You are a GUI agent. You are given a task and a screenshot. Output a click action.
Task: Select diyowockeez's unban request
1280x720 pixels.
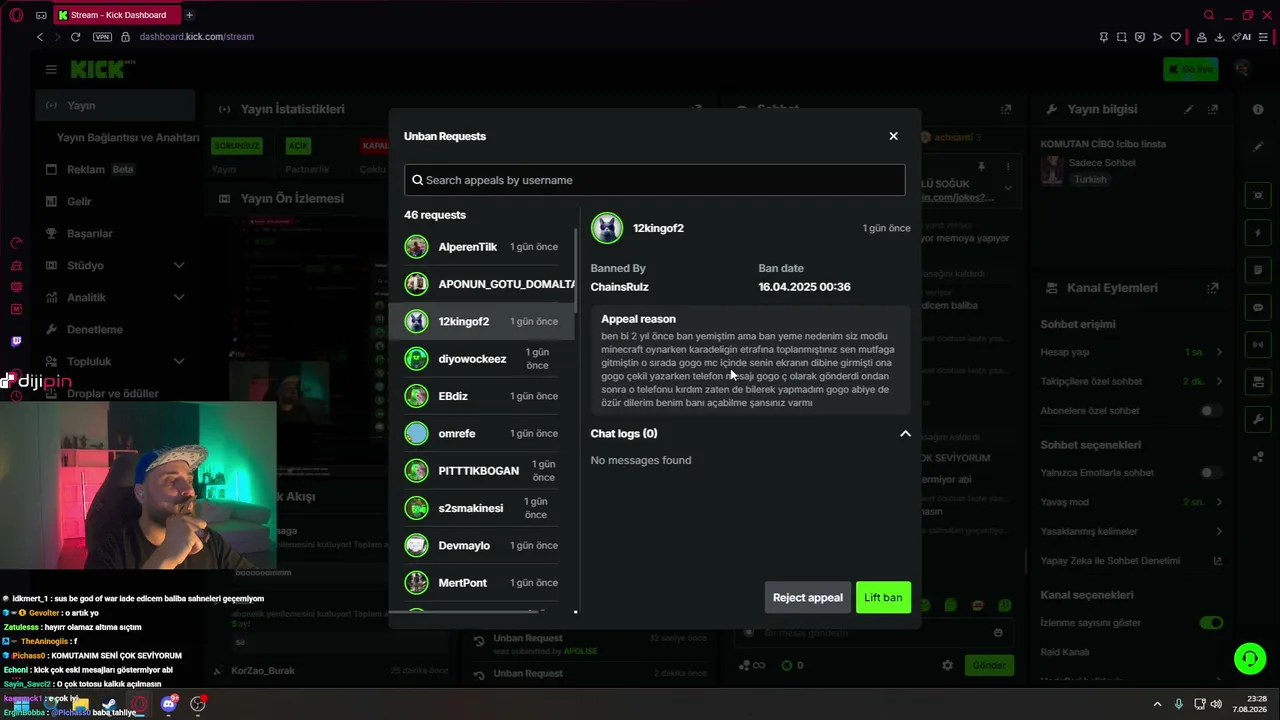point(481,359)
